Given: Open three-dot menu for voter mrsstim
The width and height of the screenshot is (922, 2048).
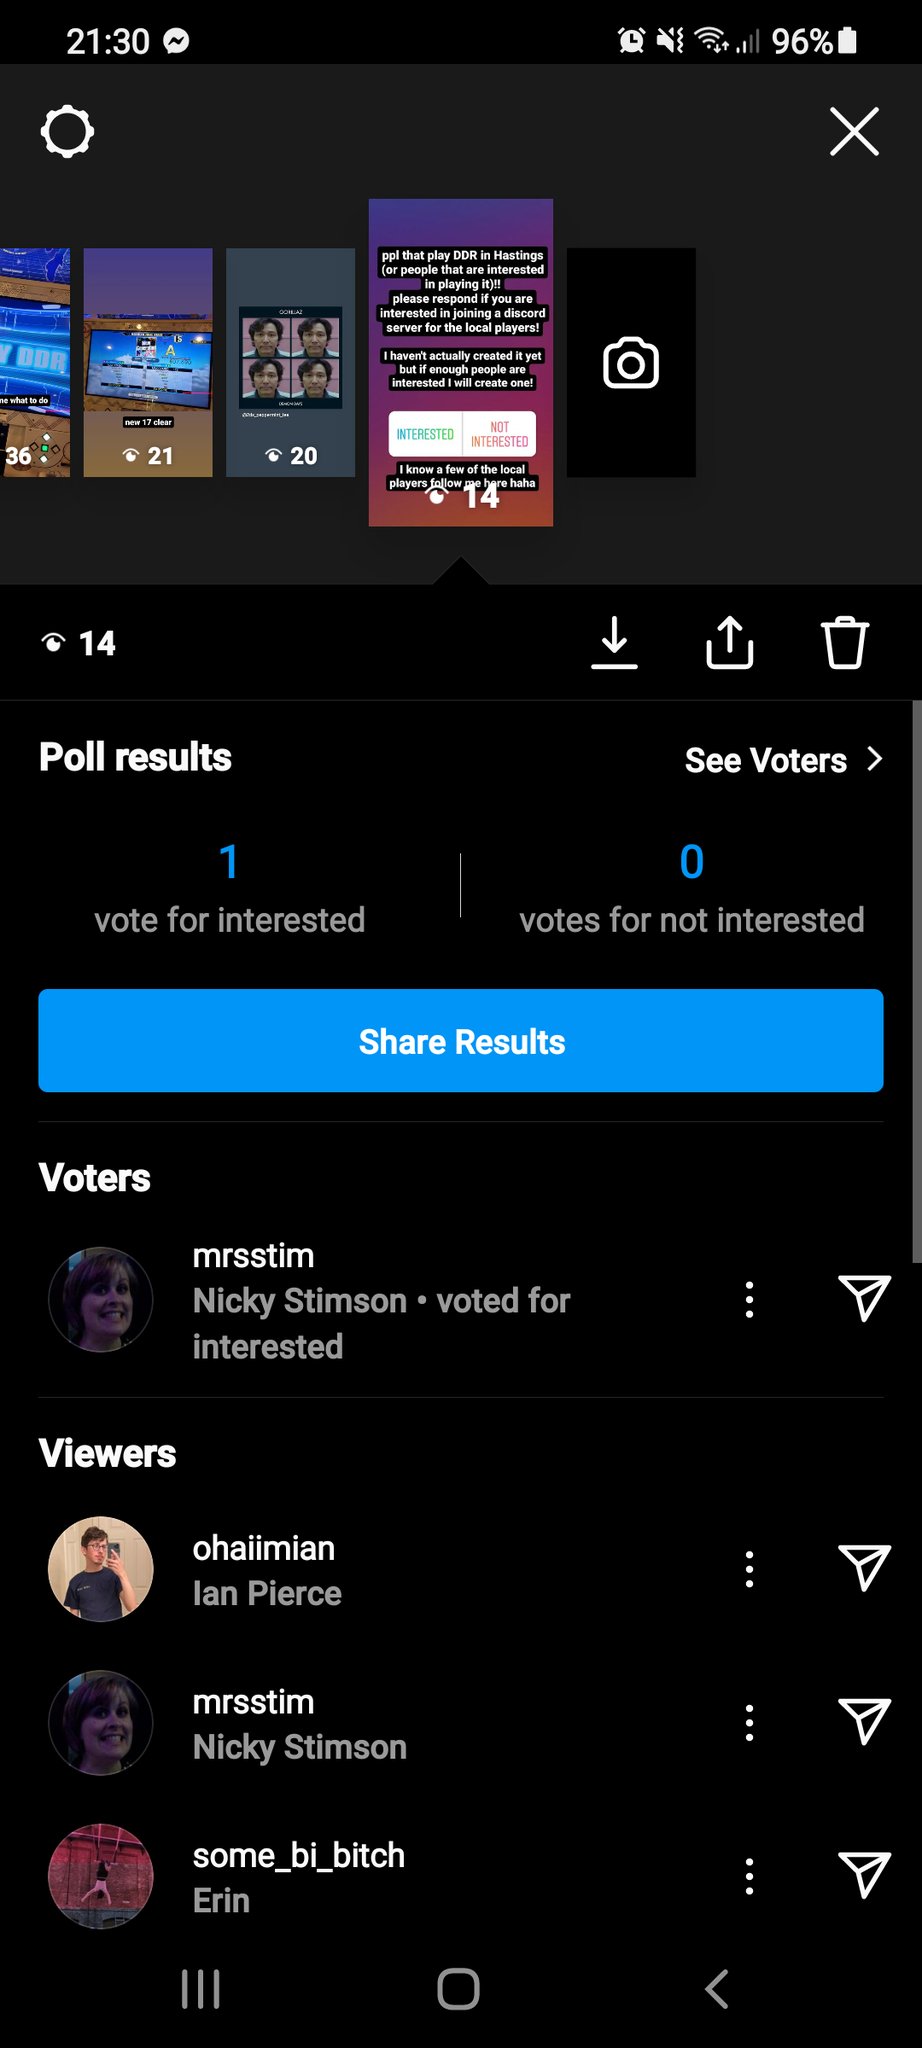Looking at the screenshot, I should 749,1299.
